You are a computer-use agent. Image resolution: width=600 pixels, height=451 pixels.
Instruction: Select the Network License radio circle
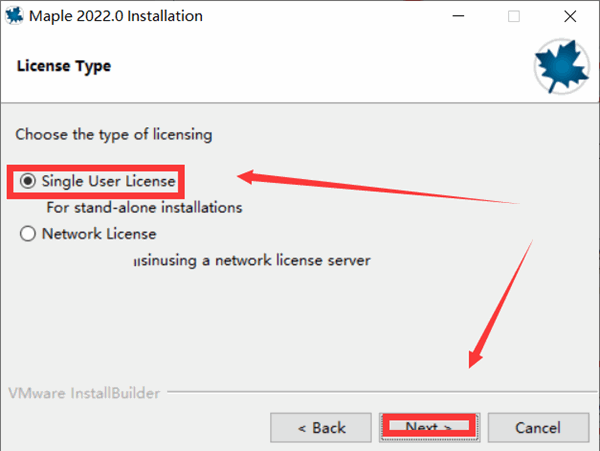pos(27,234)
